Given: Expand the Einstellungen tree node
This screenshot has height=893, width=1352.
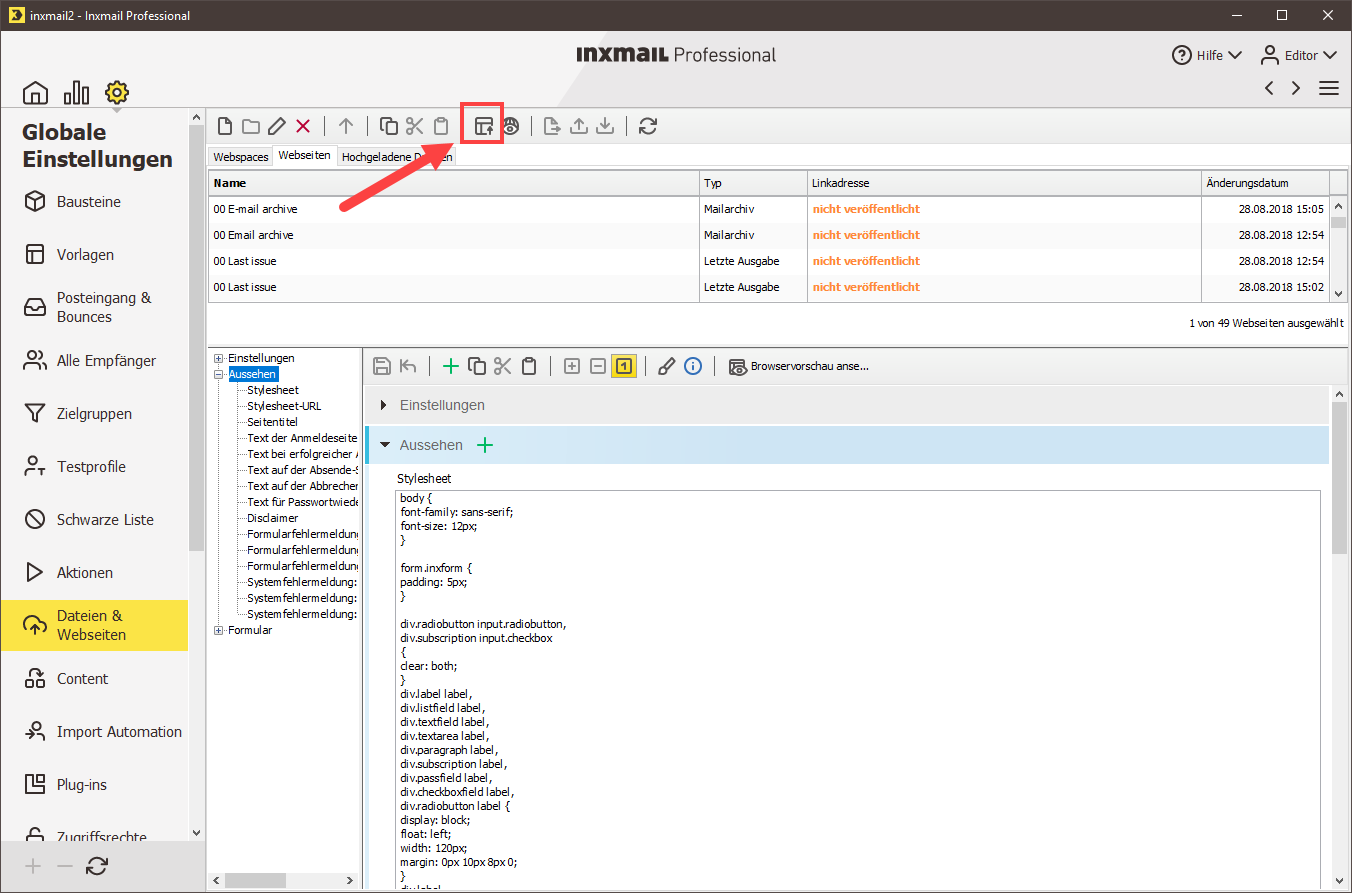Looking at the screenshot, I should (219, 358).
